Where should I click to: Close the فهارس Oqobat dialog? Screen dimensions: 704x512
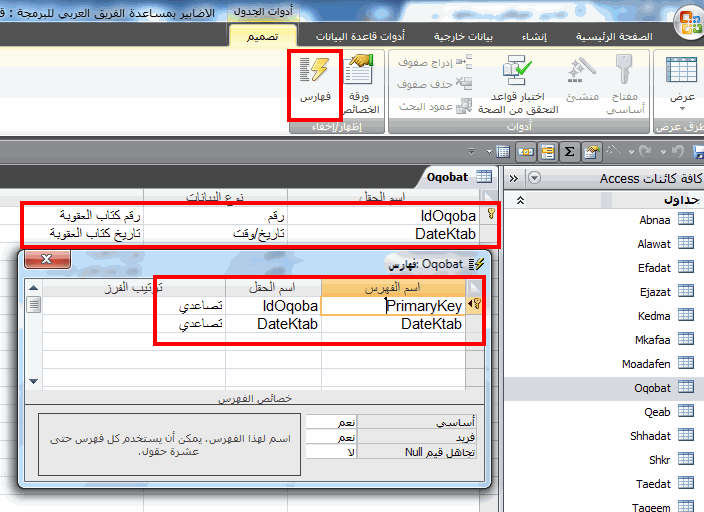coord(47,259)
